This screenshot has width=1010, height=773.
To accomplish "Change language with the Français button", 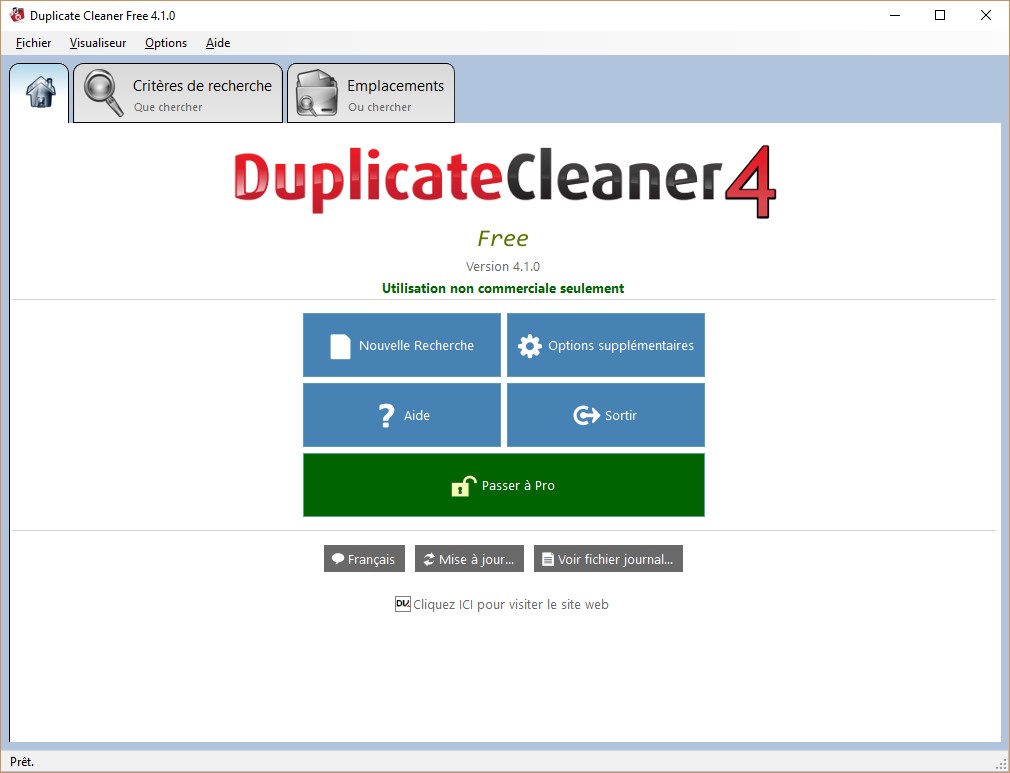I will coord(364,559).
